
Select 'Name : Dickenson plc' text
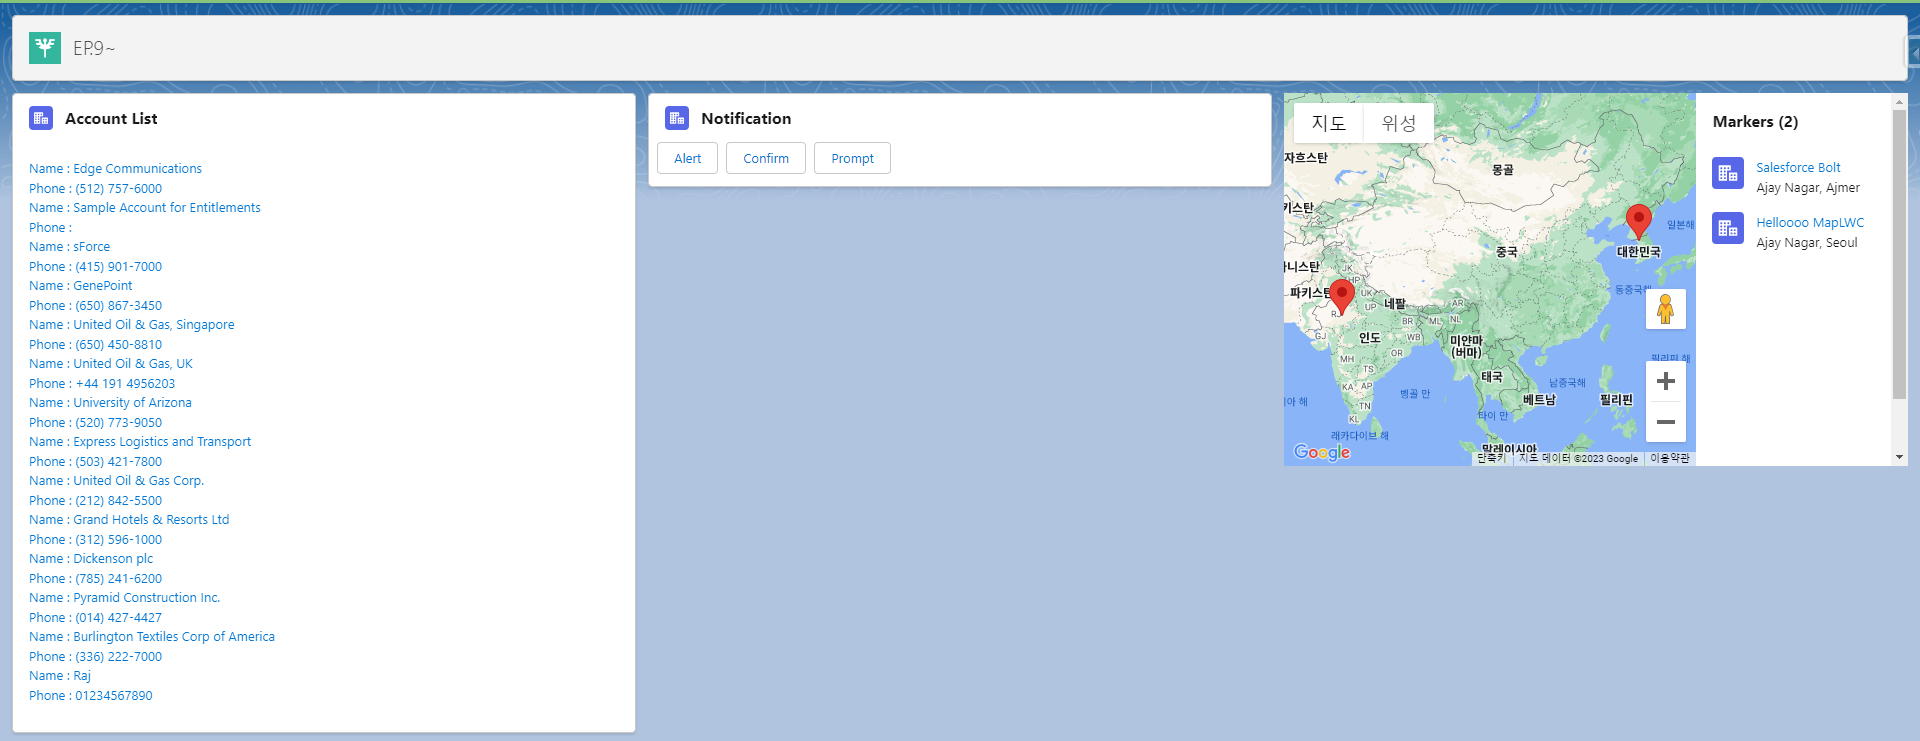click(x=91, y=558)
